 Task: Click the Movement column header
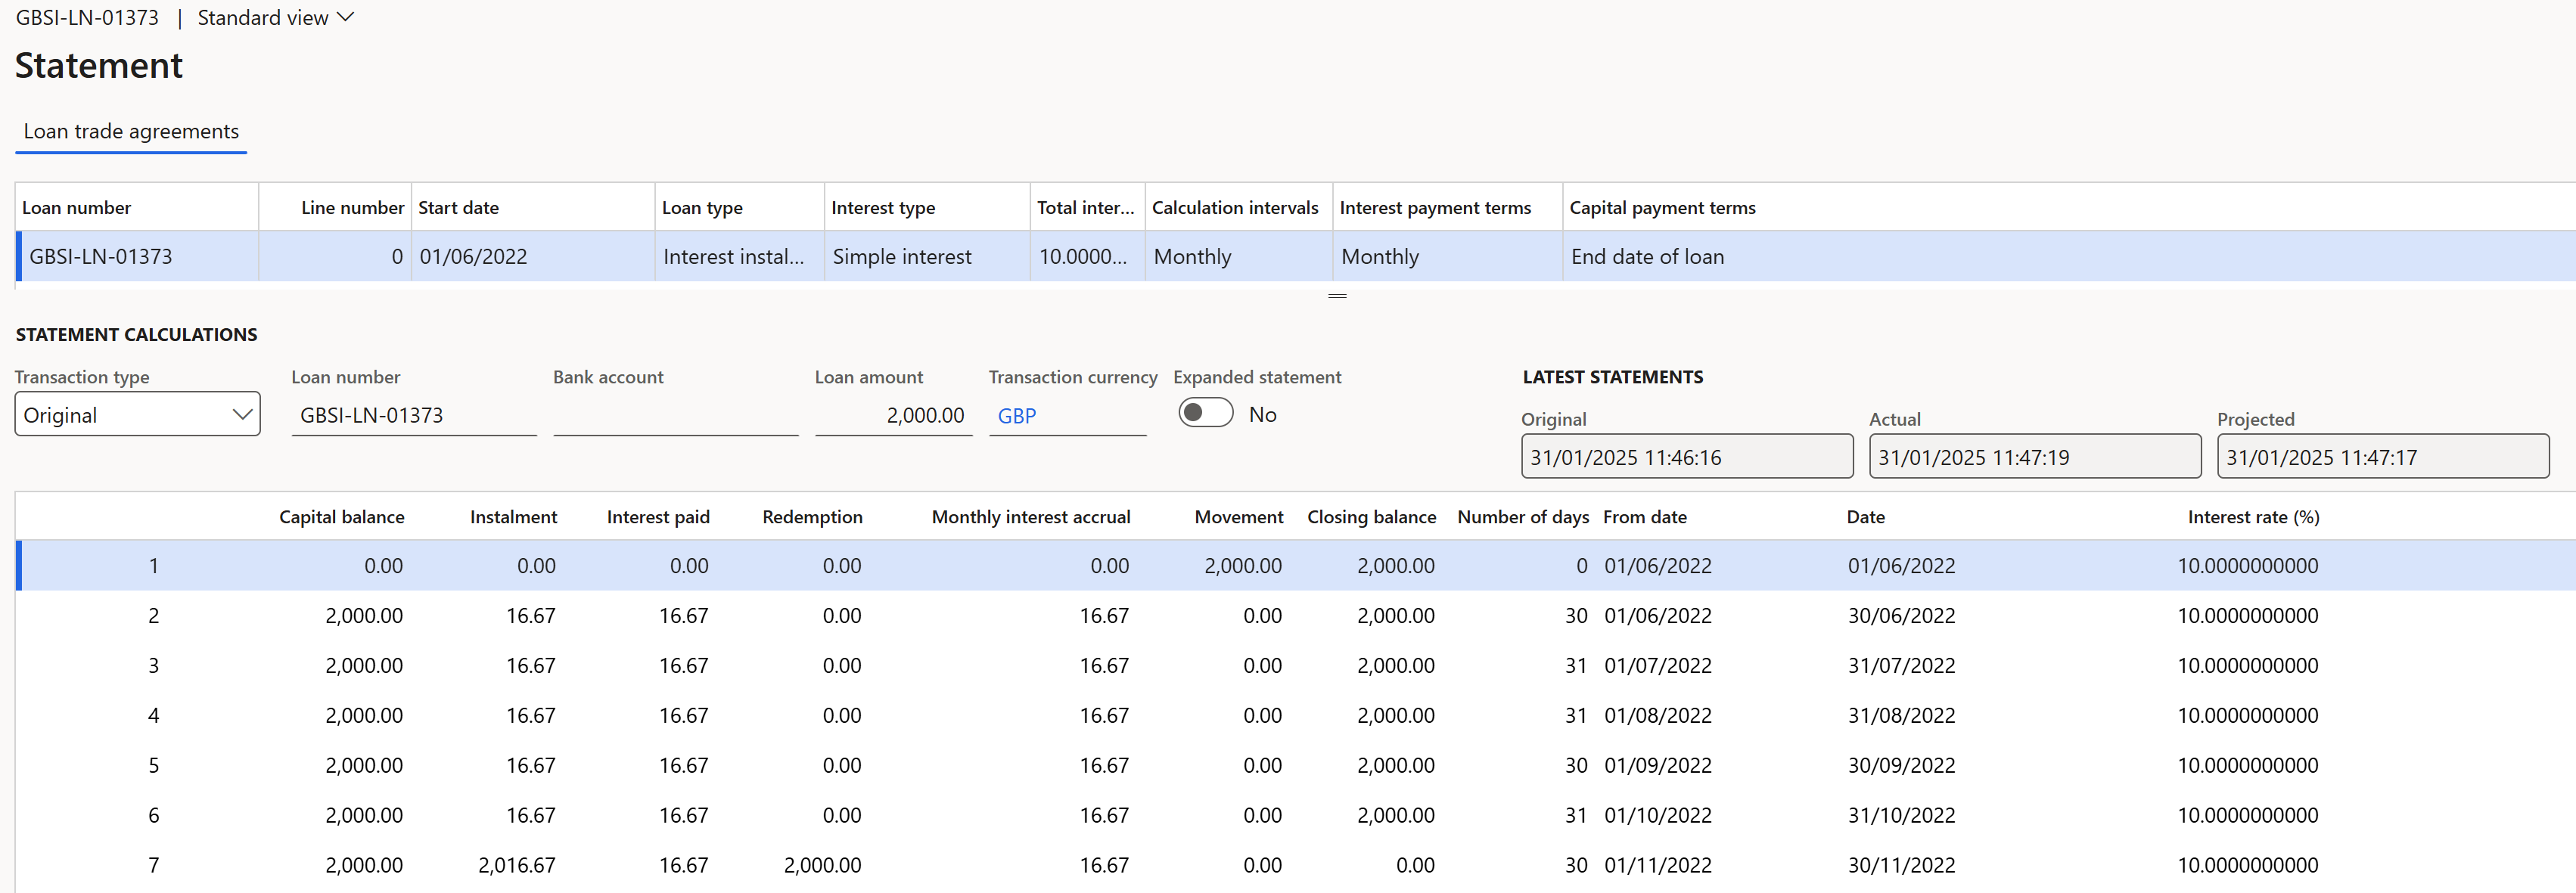pyautogui.click(x=1238, y=517)
